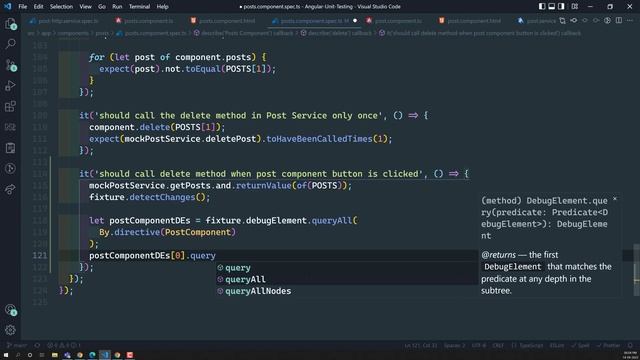Open the View menu
Image resolution: width=640 pixels, height=360 pixels.
(x=85, y=7)
